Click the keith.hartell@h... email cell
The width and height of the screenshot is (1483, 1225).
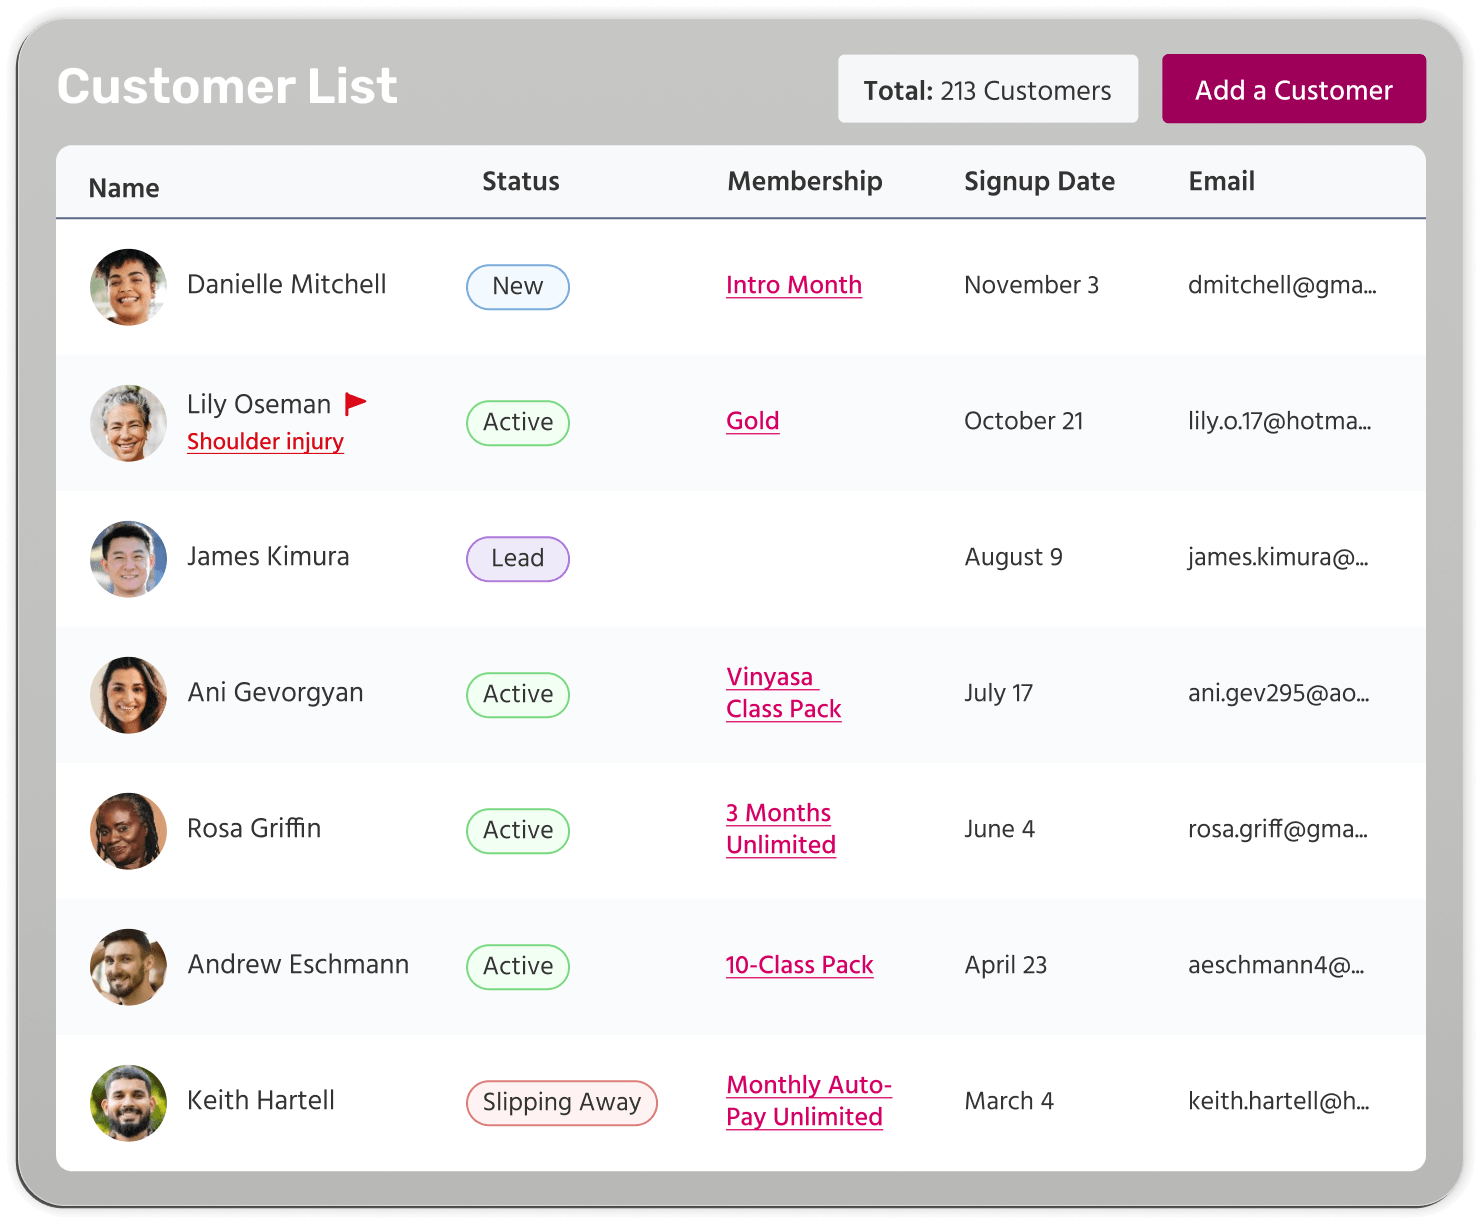[x=1279, y=1101]
